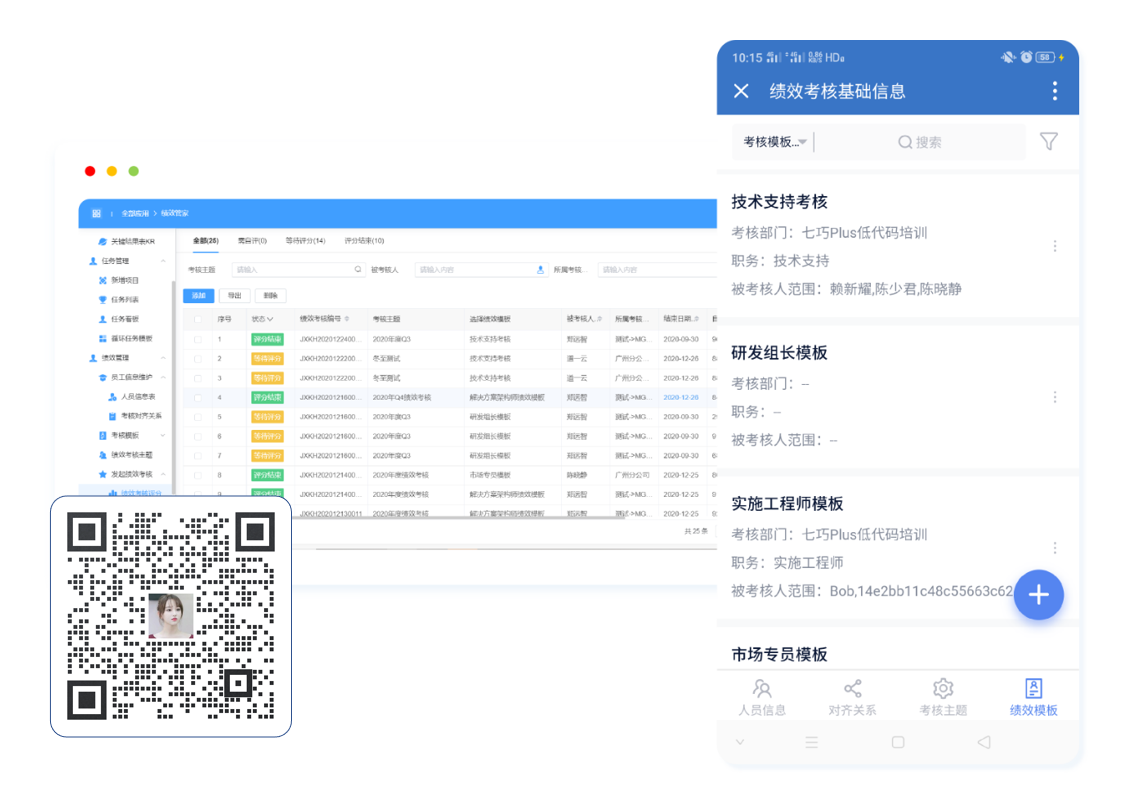Focus the mobile 搜索 search field
Viewport: 1130px width, 801px height.
tap(920, 142)
